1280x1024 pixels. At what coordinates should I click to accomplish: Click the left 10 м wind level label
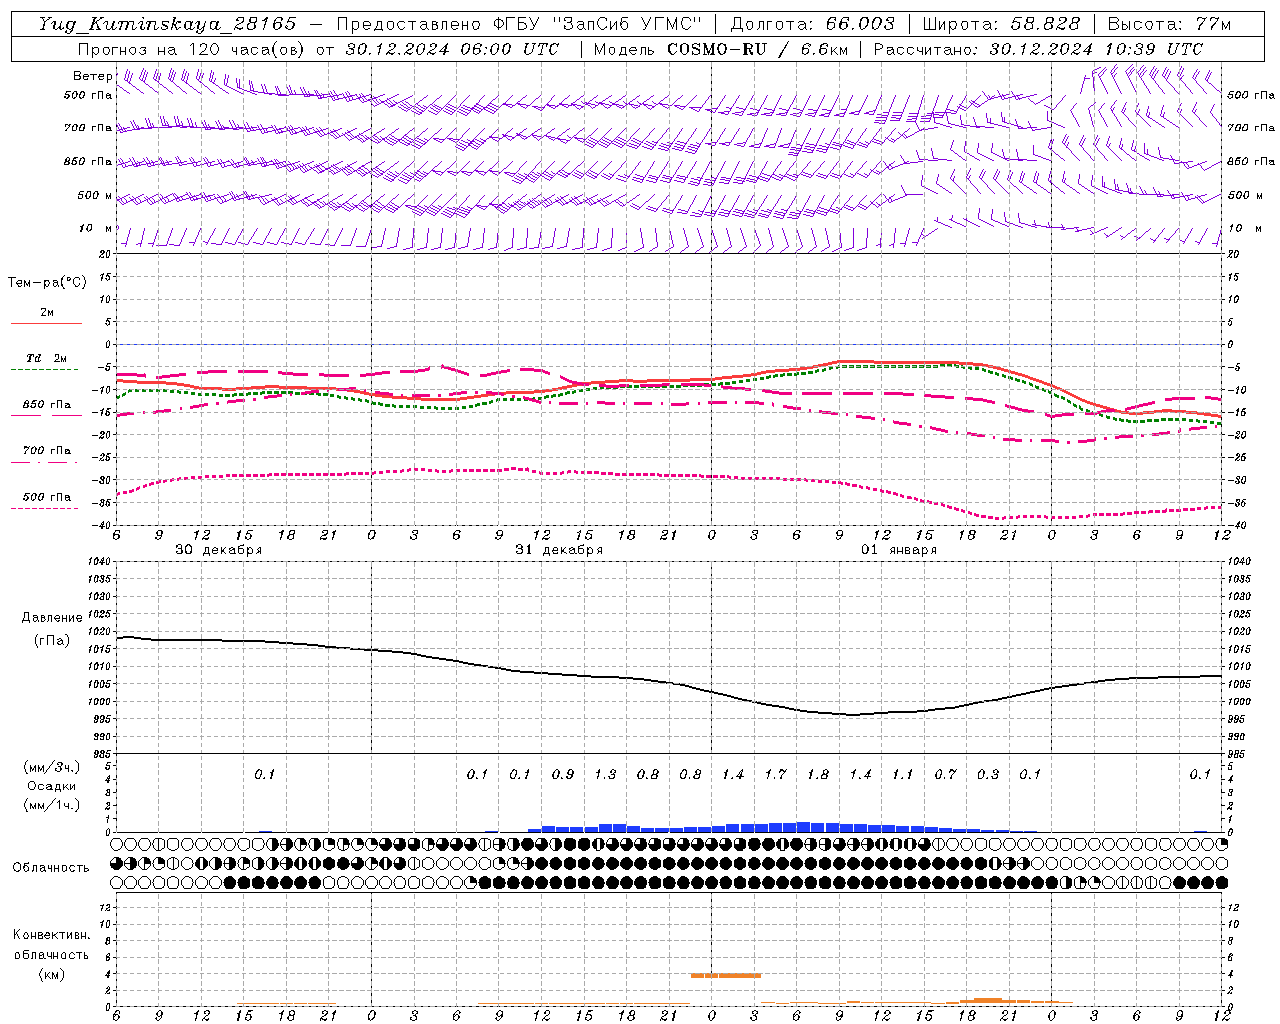[x=96, y=228]
